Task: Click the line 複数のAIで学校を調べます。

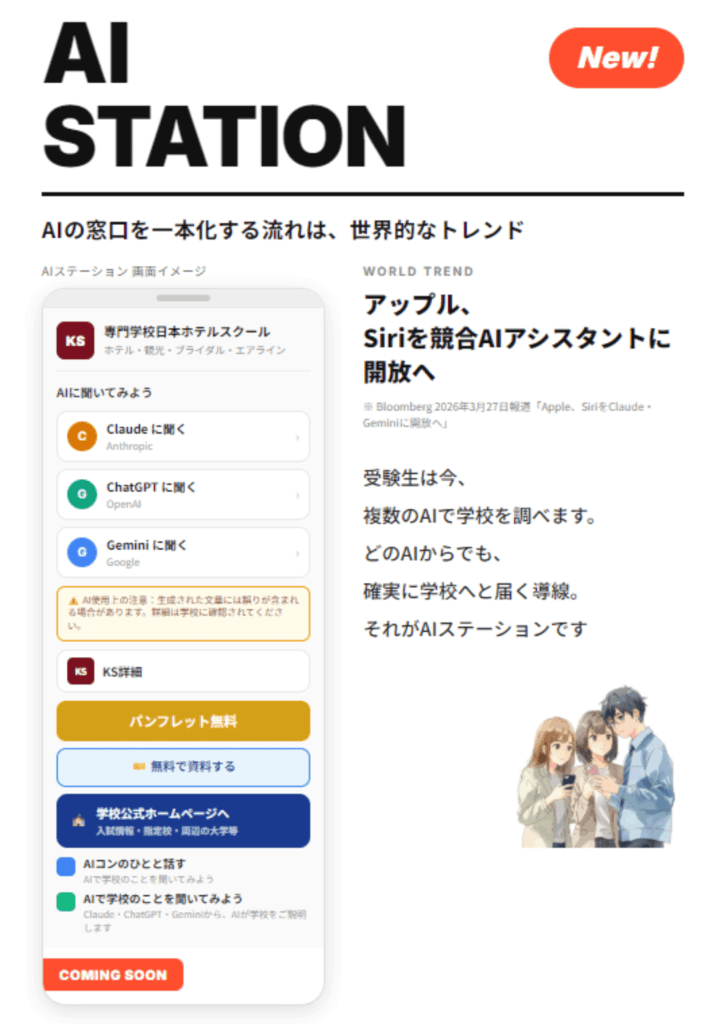Action: 480,516
